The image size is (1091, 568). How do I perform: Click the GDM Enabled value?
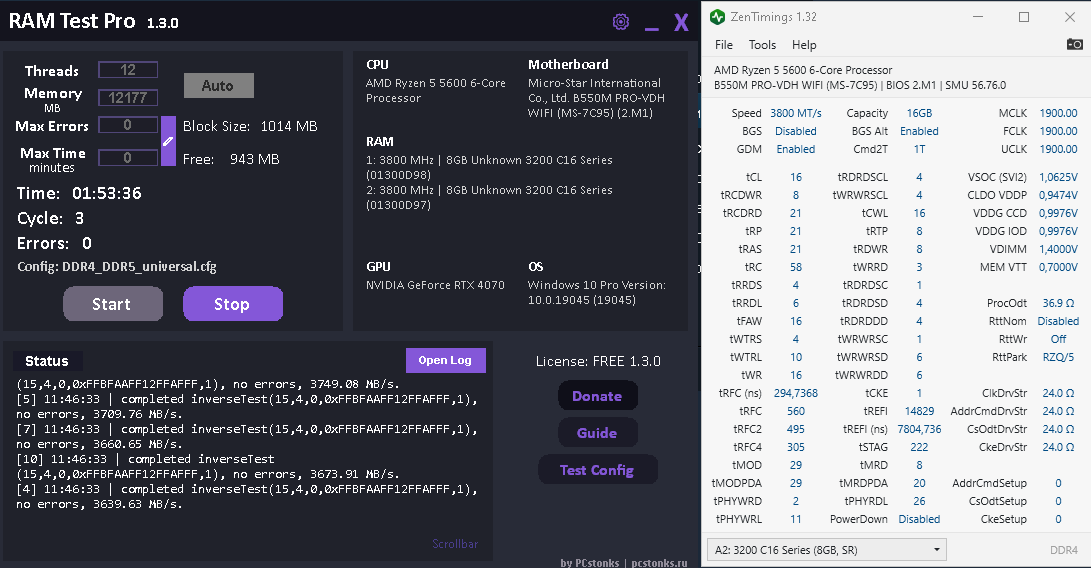(x=795, y=149)
